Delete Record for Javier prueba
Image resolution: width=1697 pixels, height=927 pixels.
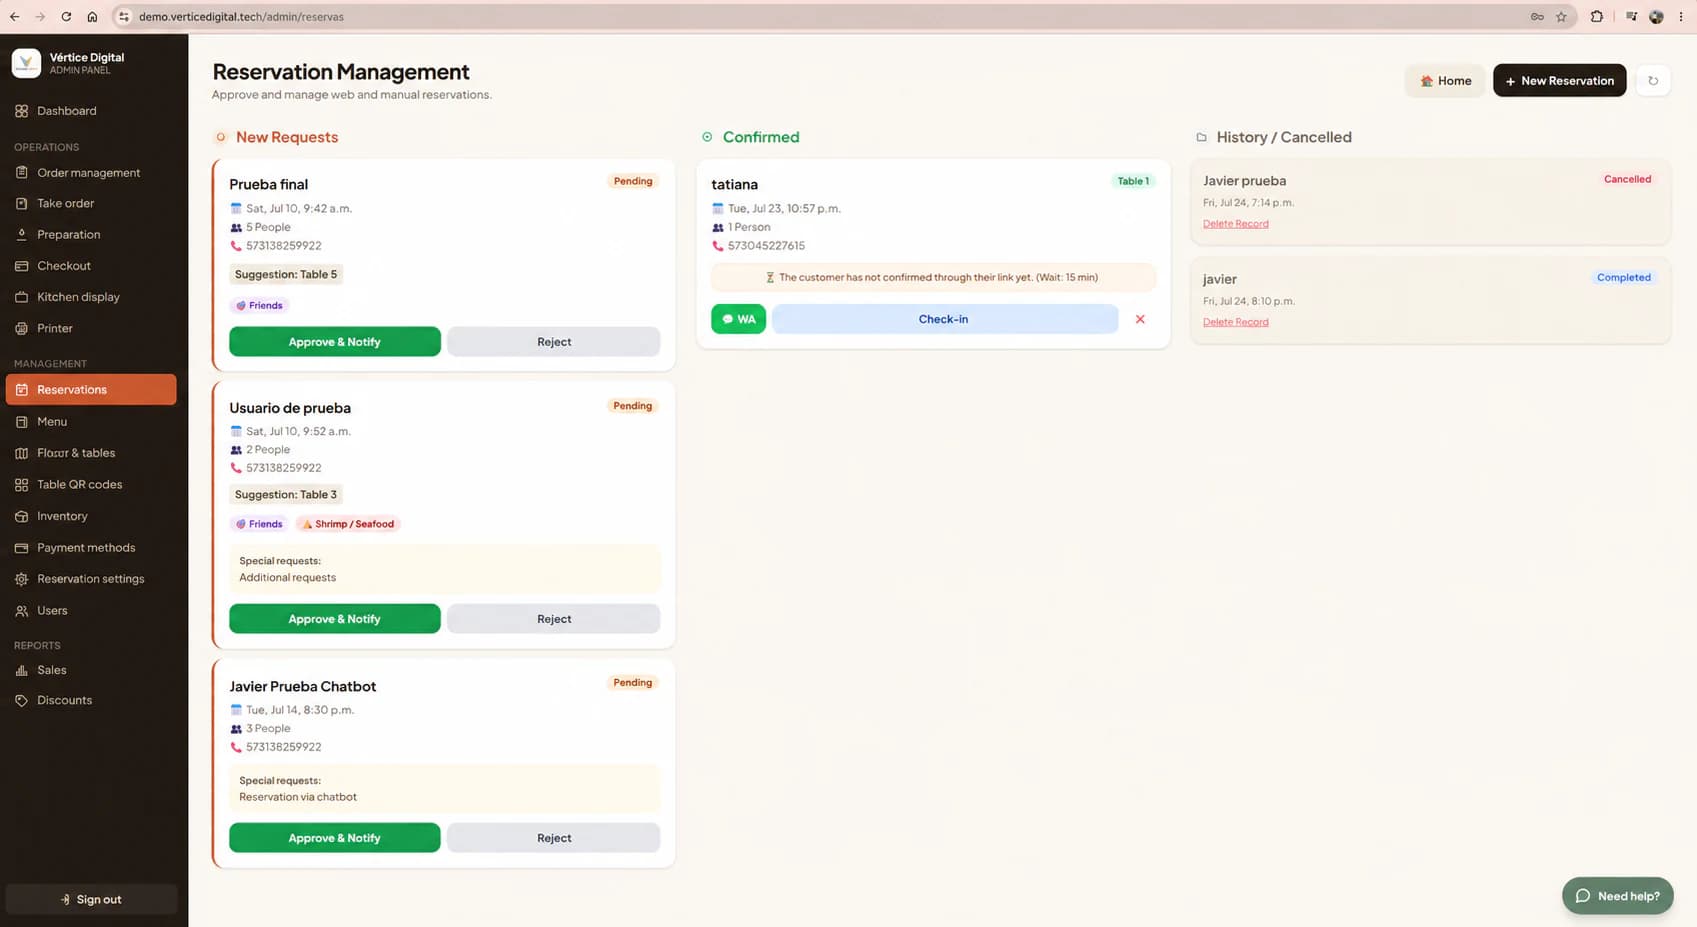tap(1235, 224)
